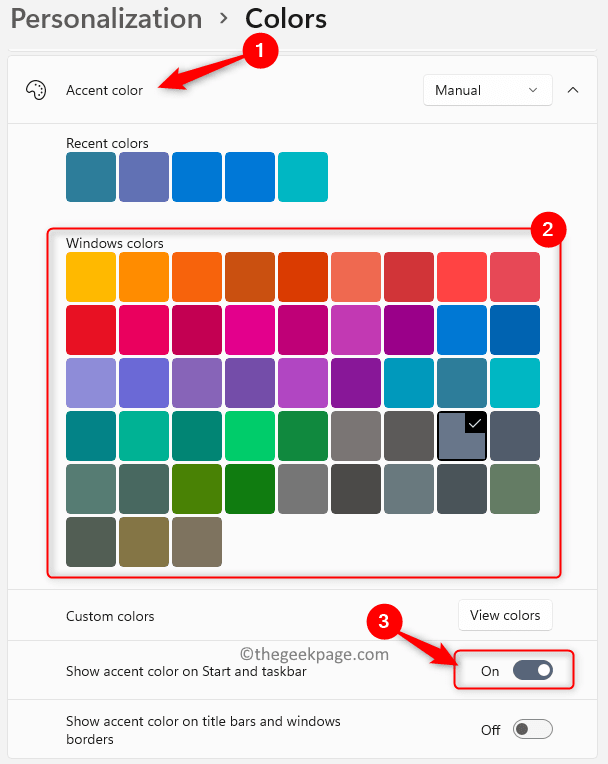Enable accent color on title bars and borders
This screenshot has width=608, height=764.
532,729
